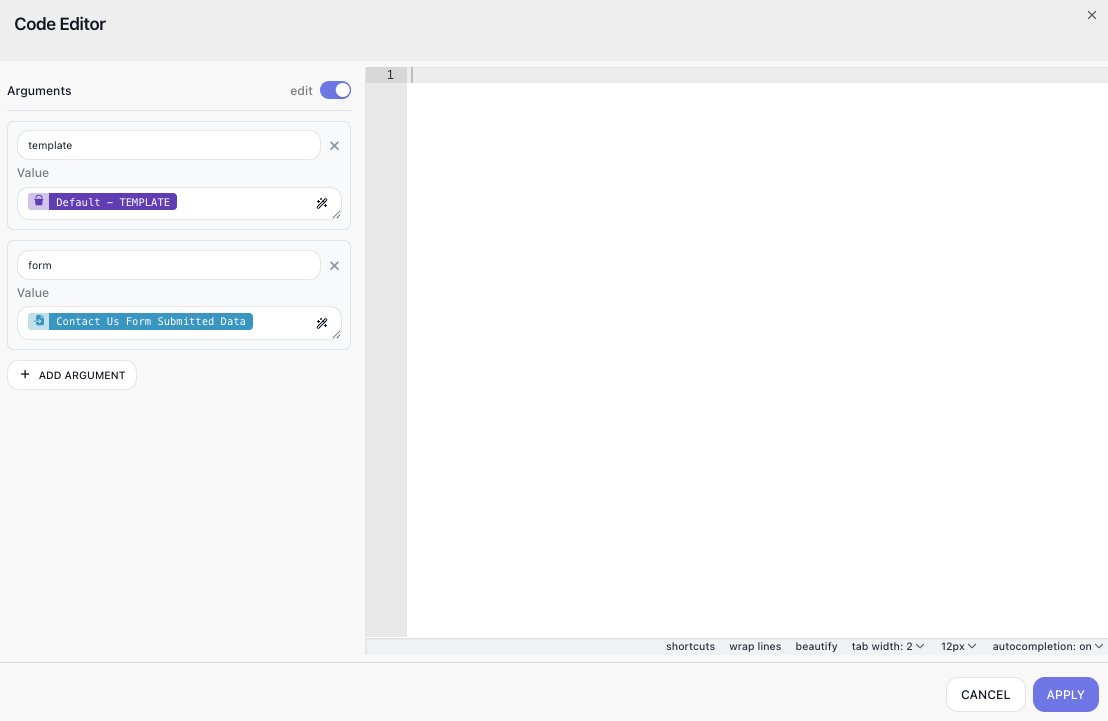Edit the form argument name field
Image resolution: width=1108 pixels, height=721 pixels.
169,265
